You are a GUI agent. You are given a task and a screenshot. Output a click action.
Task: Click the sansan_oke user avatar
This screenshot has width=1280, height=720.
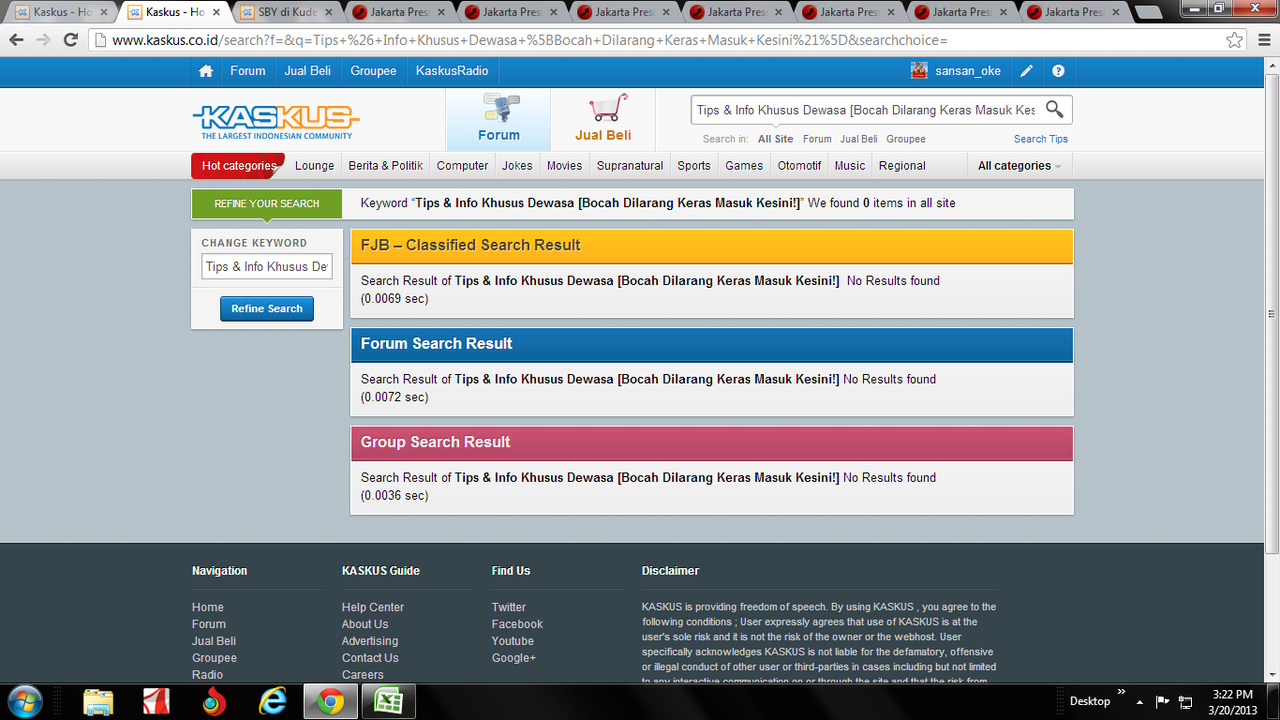(x=919, y=71)
